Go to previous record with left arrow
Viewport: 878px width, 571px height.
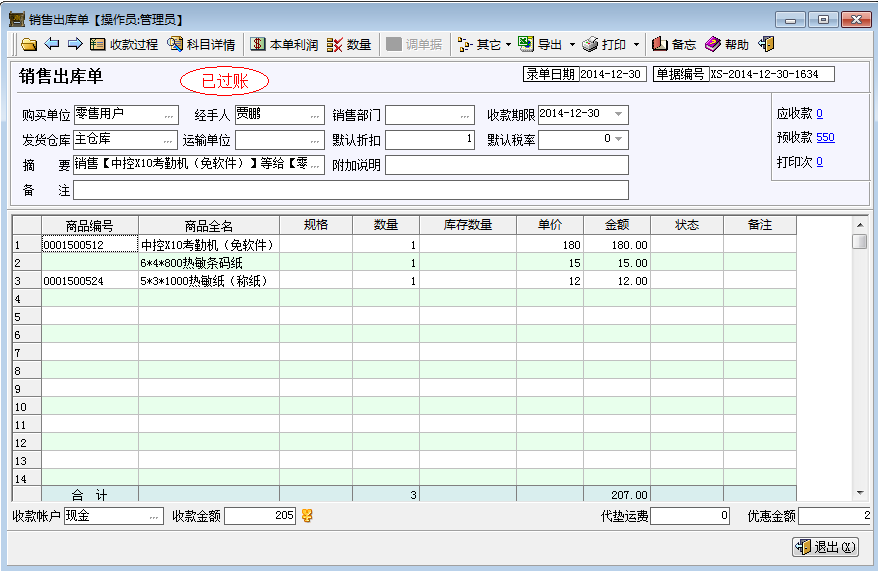pos(51,44)
